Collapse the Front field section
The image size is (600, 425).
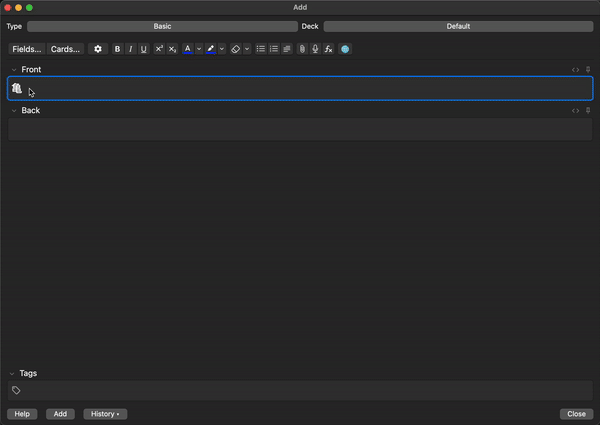click(14, 70)
